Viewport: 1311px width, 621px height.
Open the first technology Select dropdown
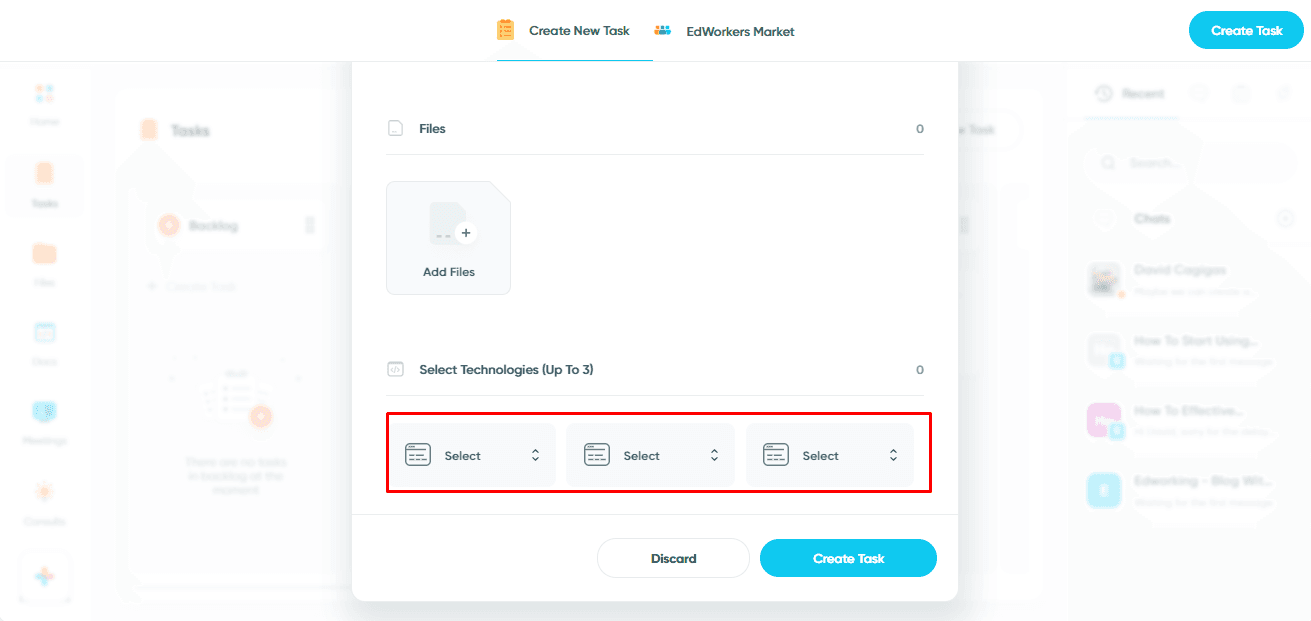point(472,455)
